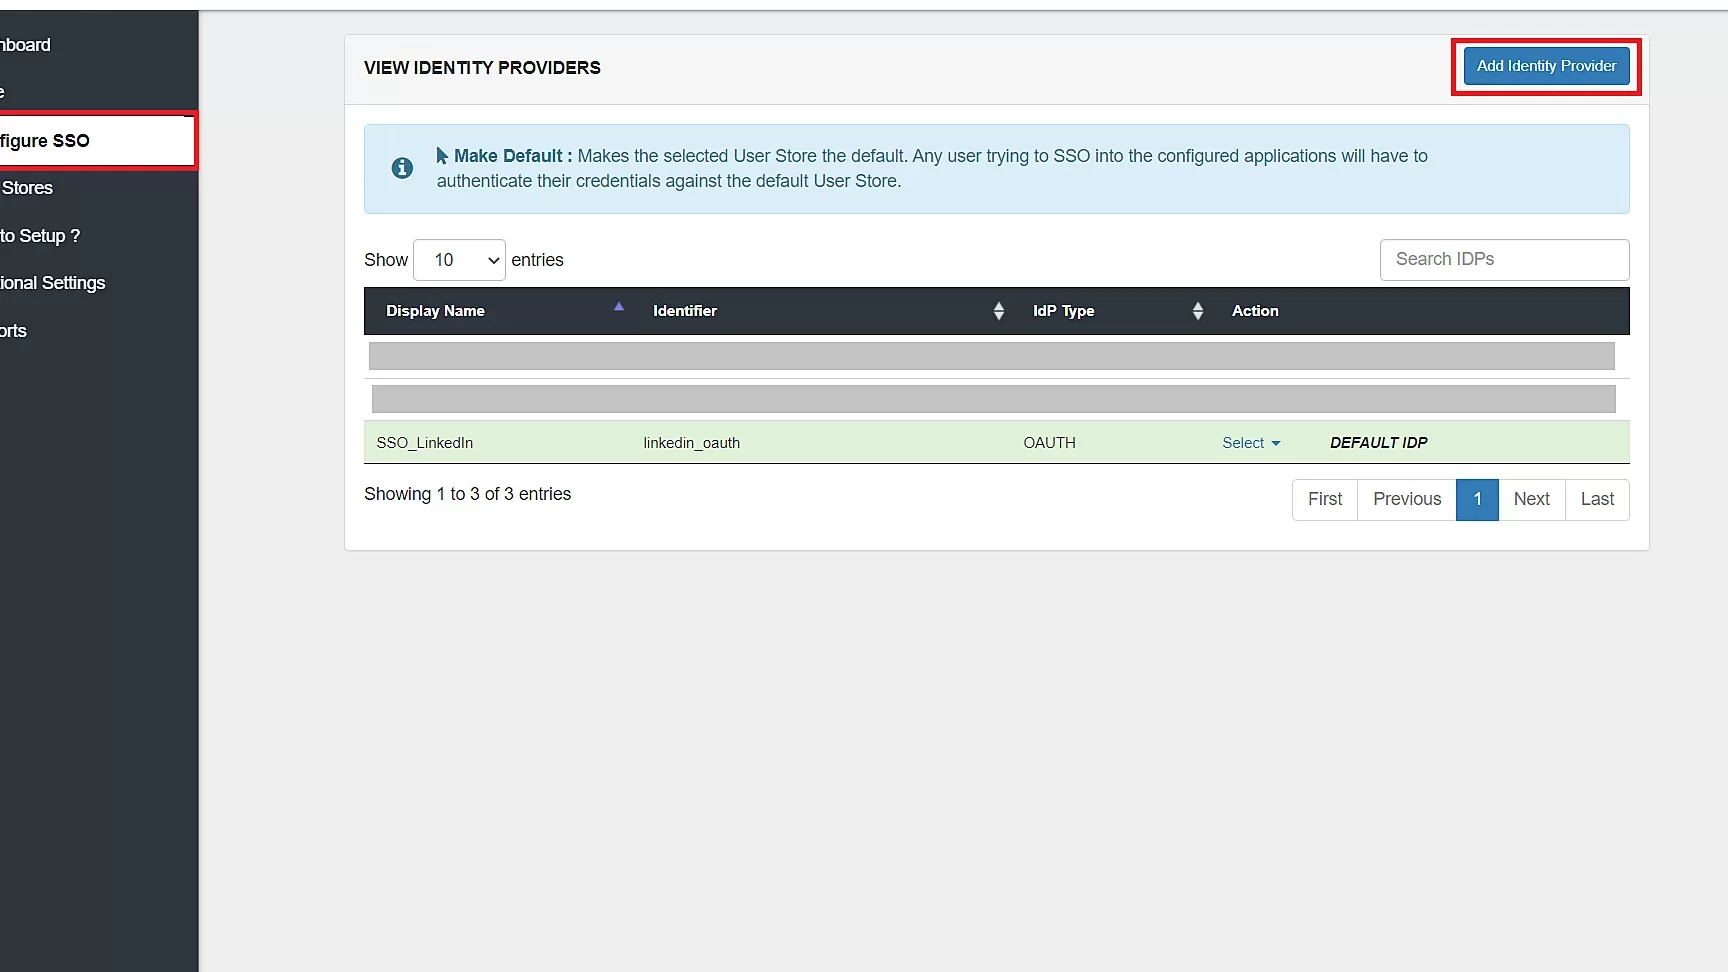
Task: Sort IdP Type column using arrows icon
Action: (1197, 311)
